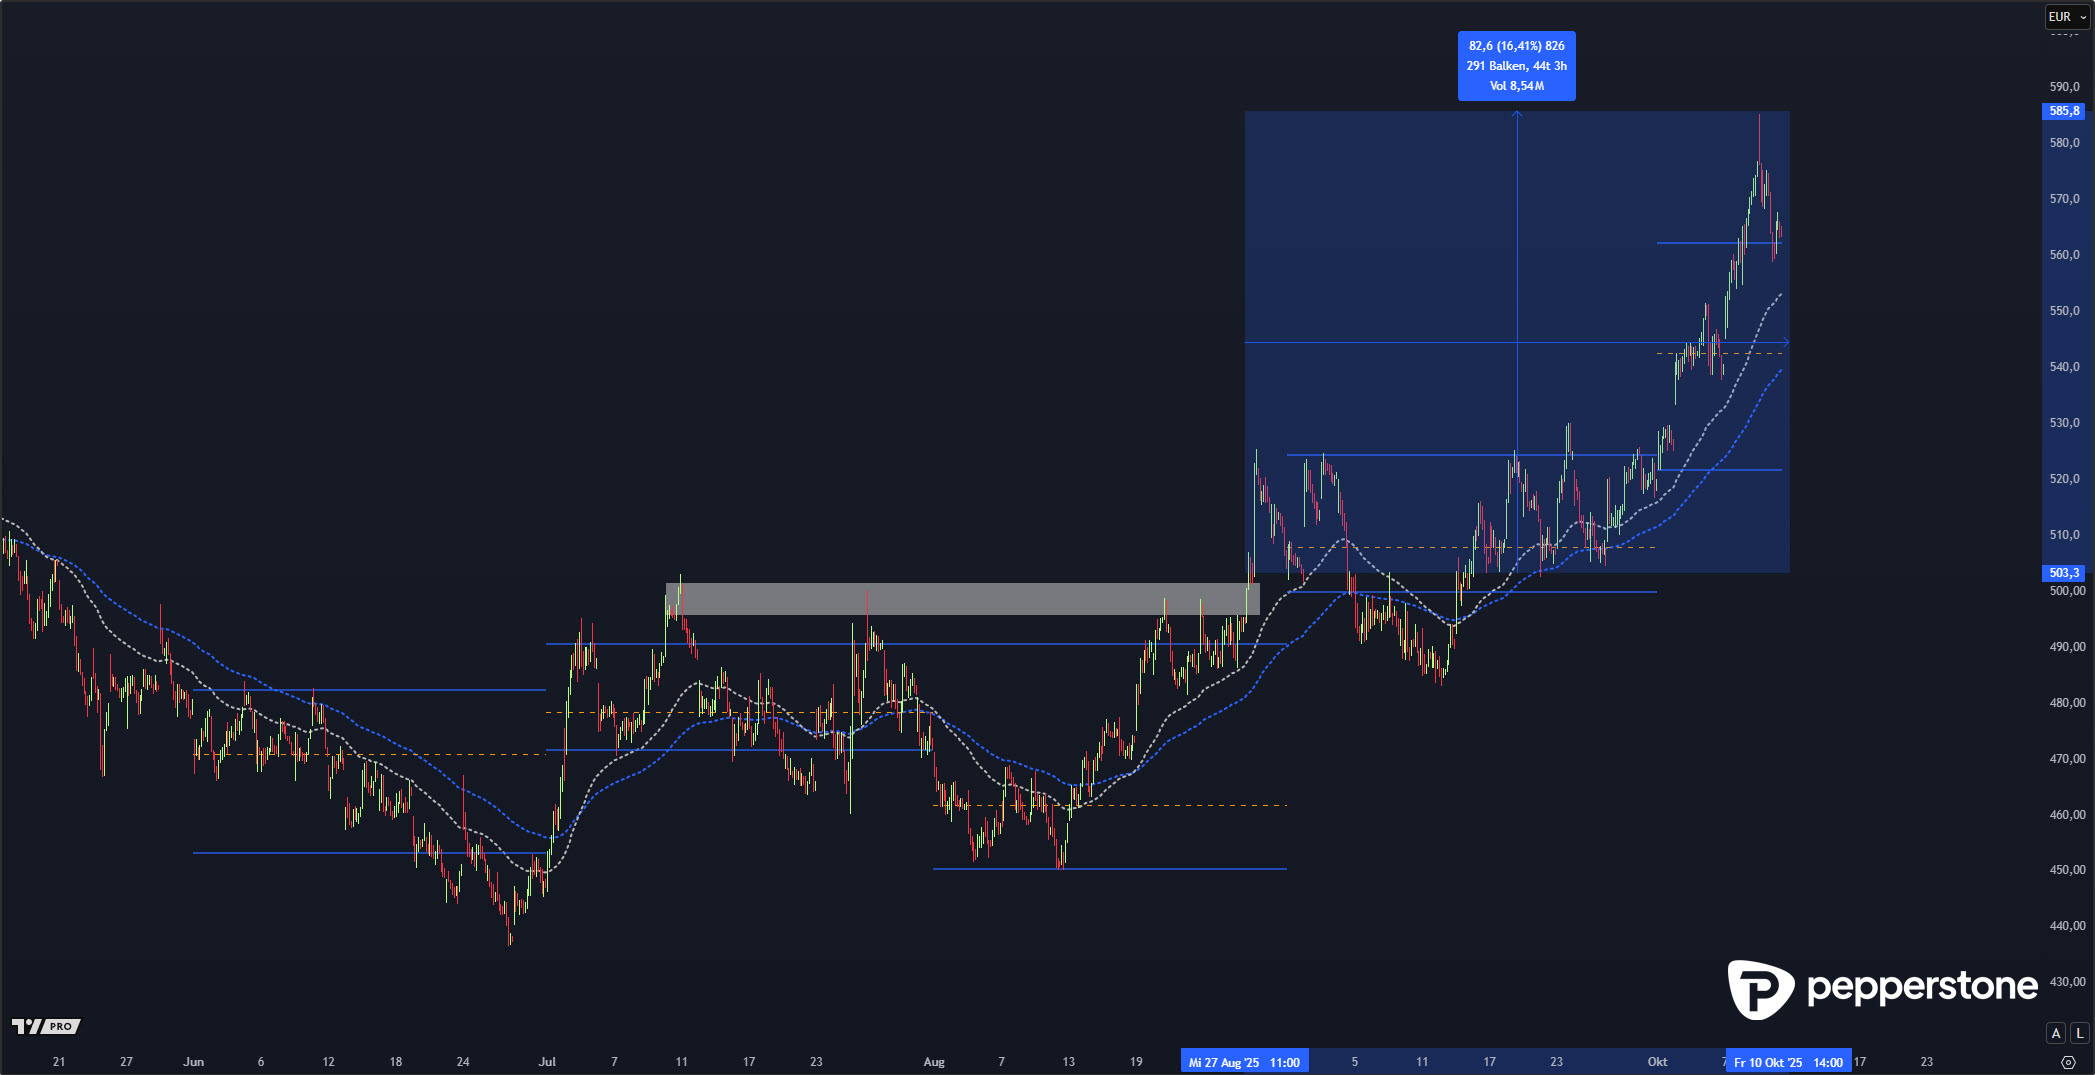Click the 450,00 price axis label
The image size is (2095, 1075).
click(x=2066, y=870)
